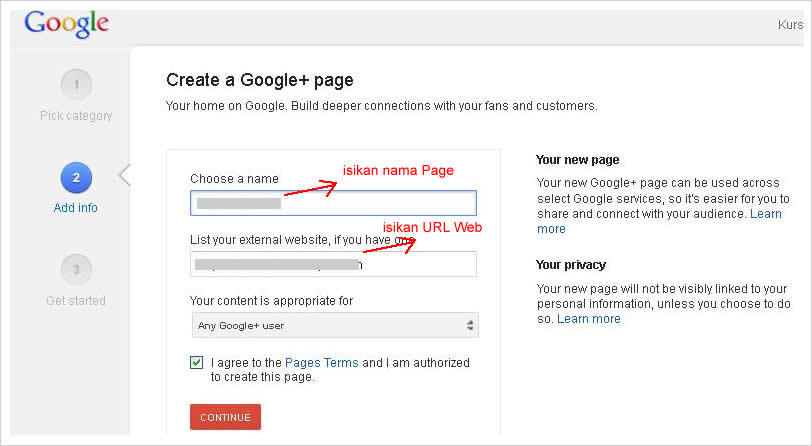Click the Your privacy heading
Viewport: 812px width, 446px height.
pyautogui.click(x=571, y=265)
